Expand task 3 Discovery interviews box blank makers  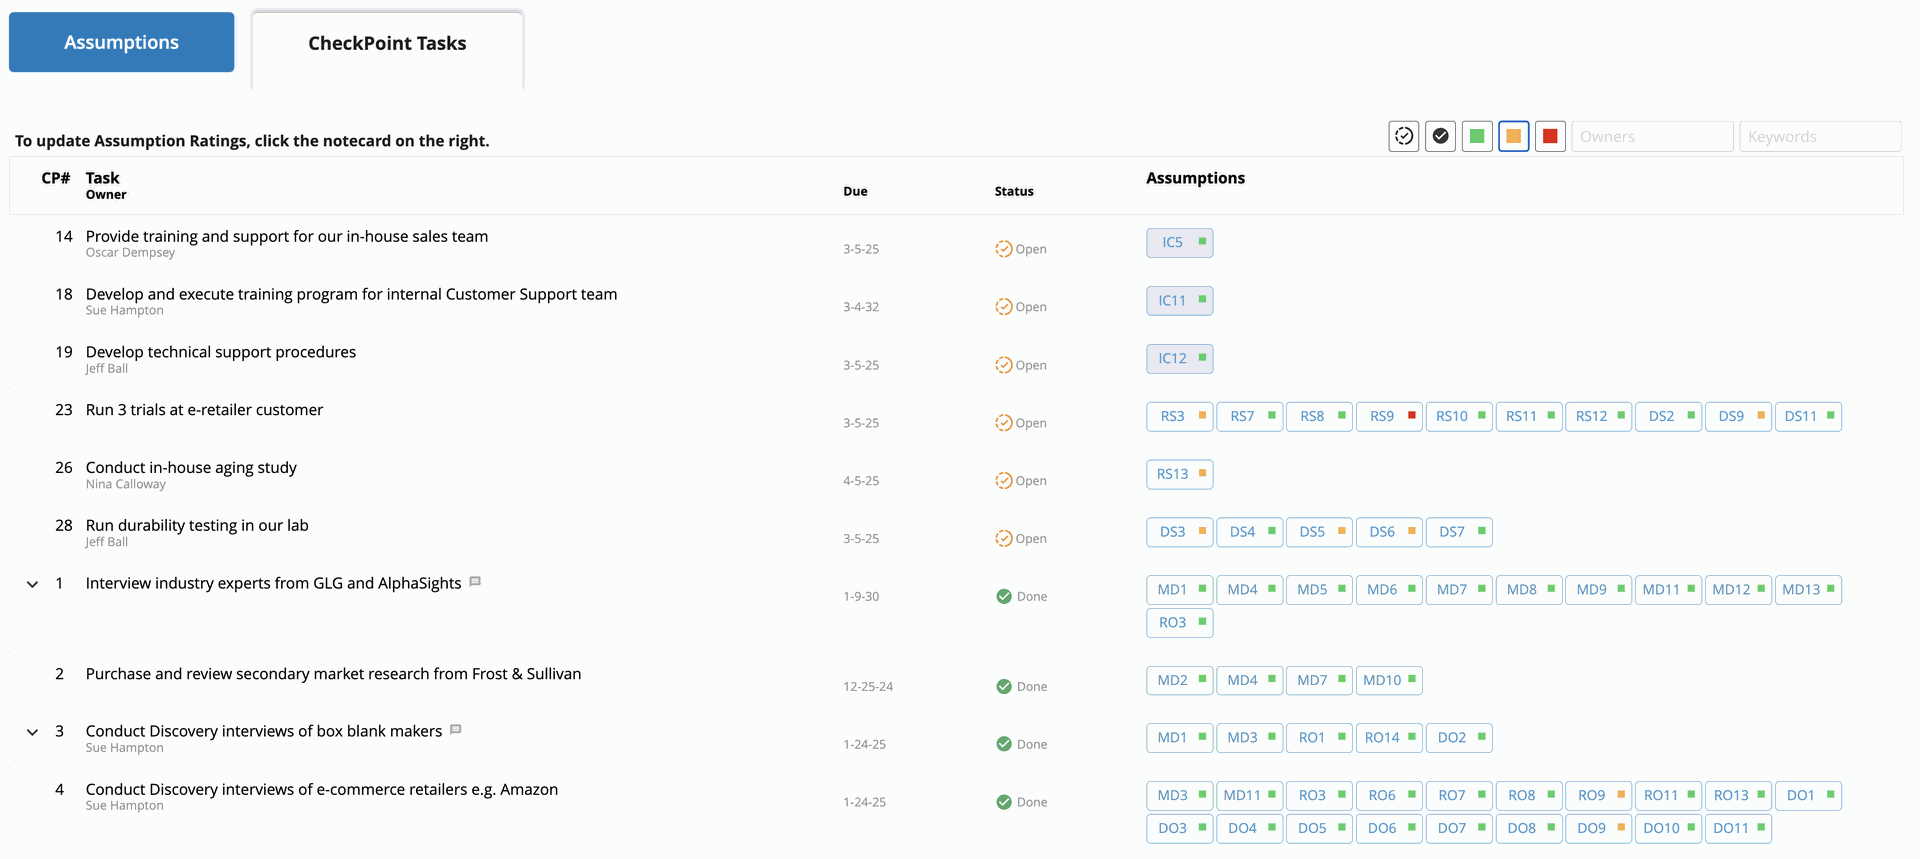[32, 732]
